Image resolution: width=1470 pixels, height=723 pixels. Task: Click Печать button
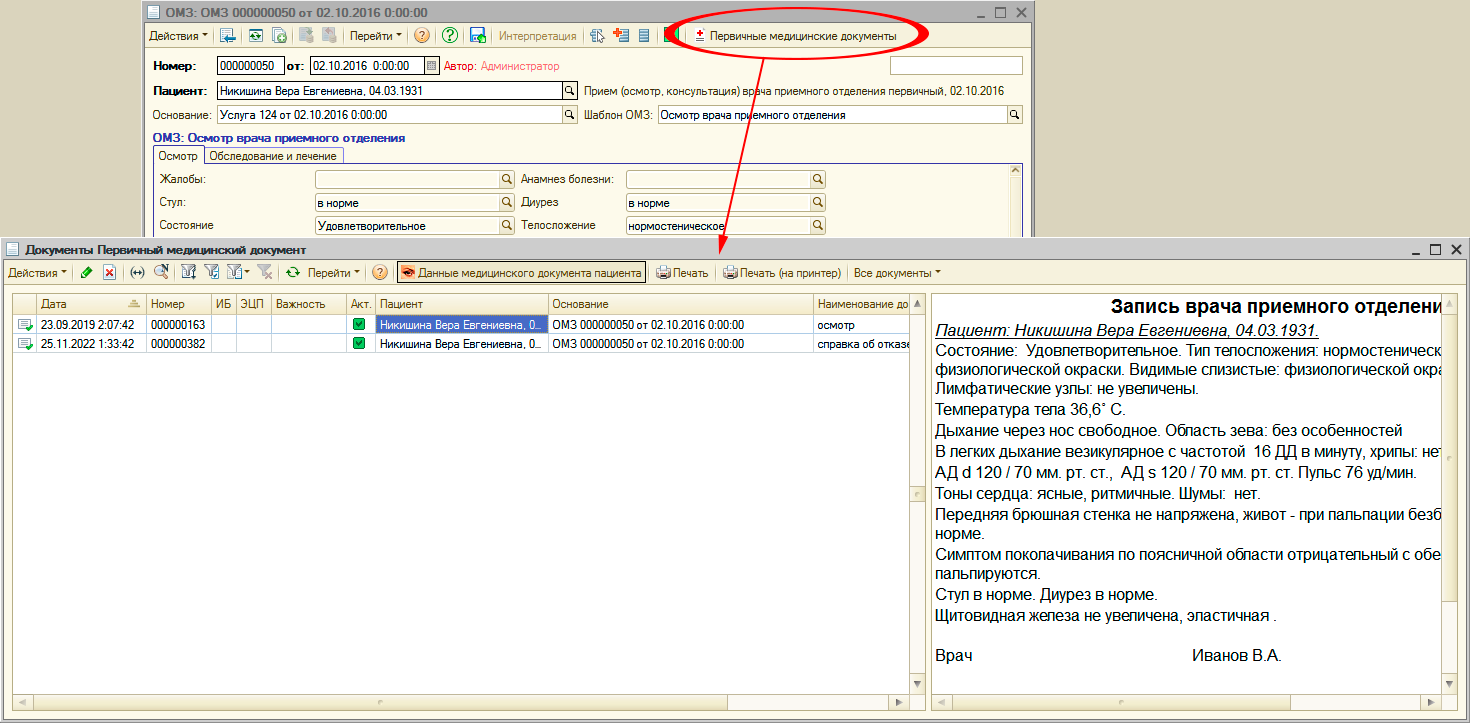683,272
